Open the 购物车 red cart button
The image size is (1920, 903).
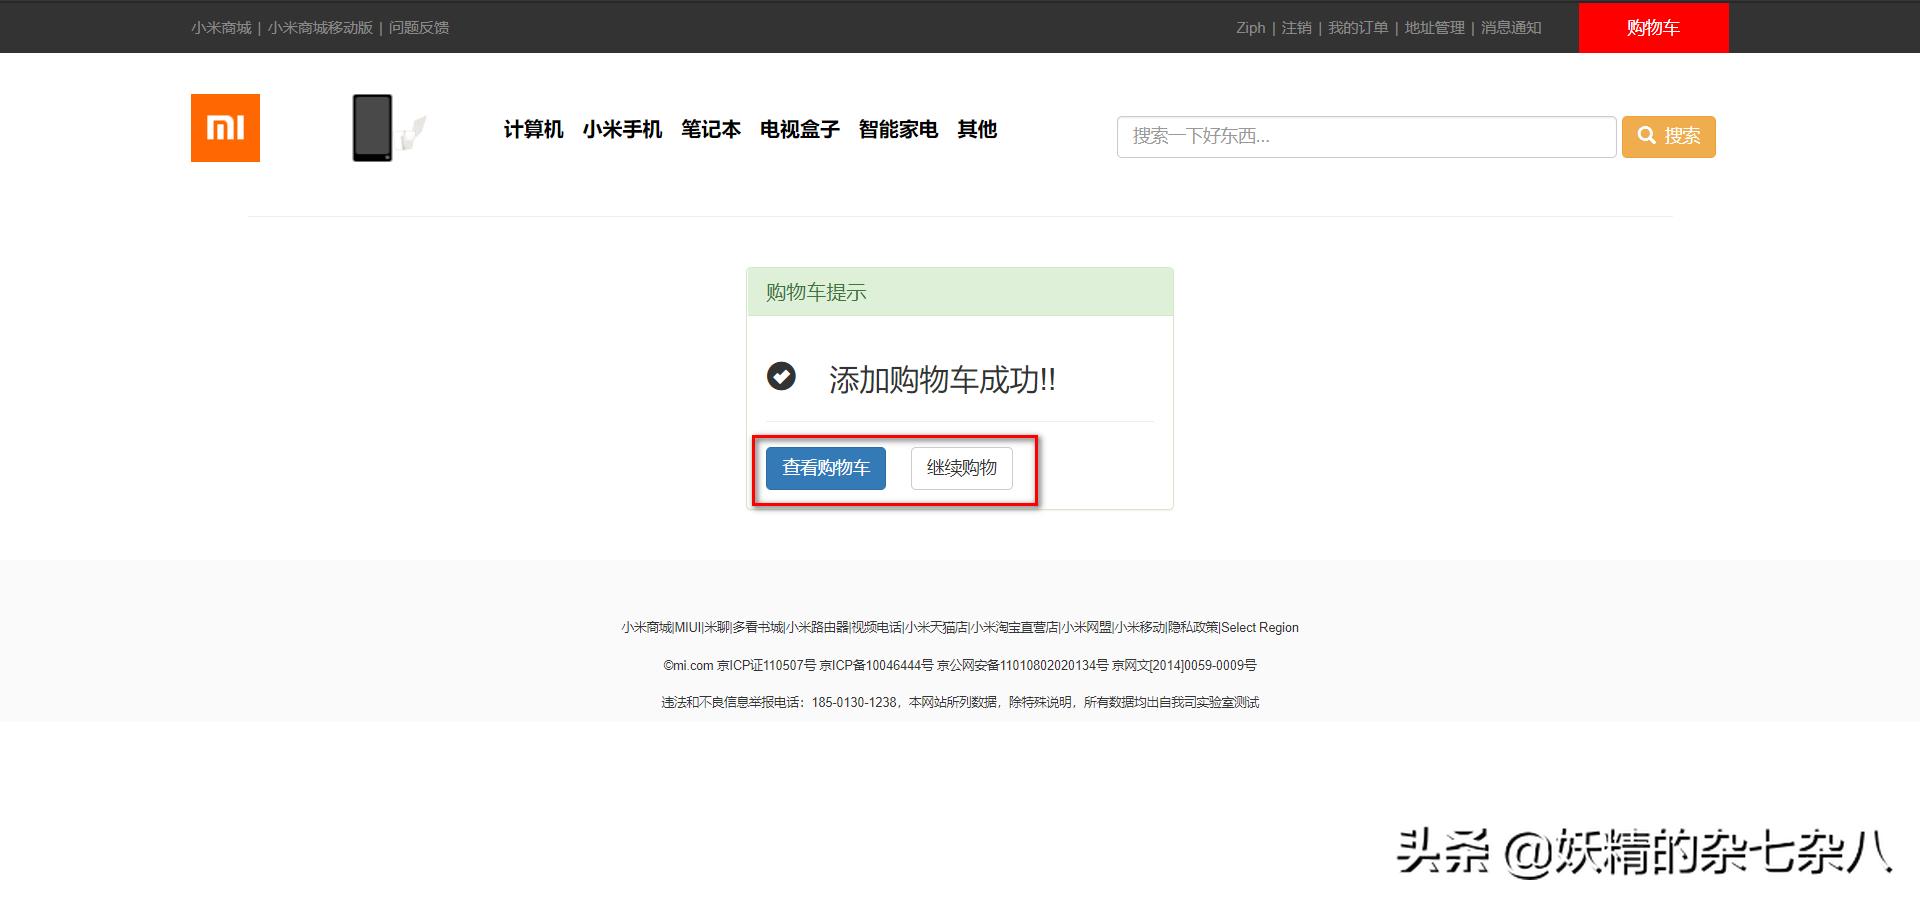(1652, 27)
